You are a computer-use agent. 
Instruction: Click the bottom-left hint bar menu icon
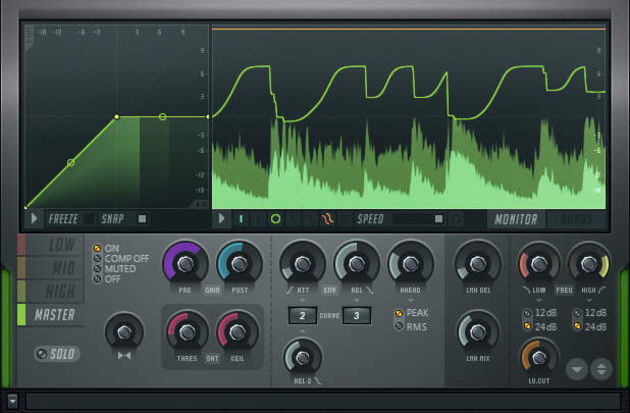point(12,401)
